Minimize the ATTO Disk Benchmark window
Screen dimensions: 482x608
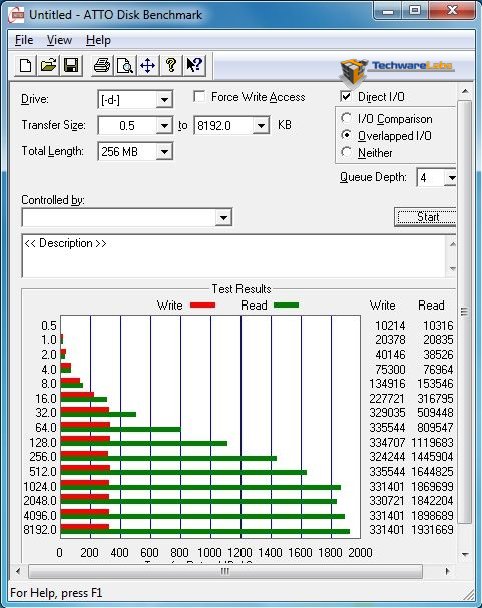(388, 10)
